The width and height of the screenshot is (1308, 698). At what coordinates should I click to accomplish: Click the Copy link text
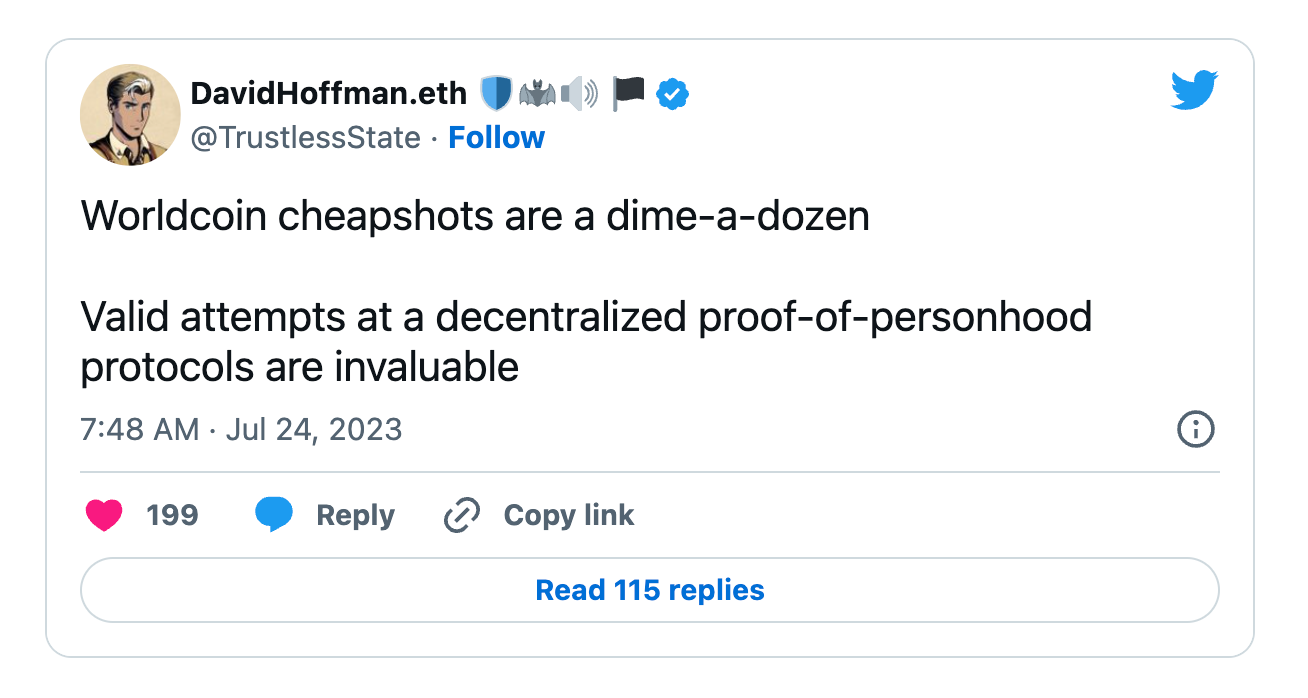[568, 516]
